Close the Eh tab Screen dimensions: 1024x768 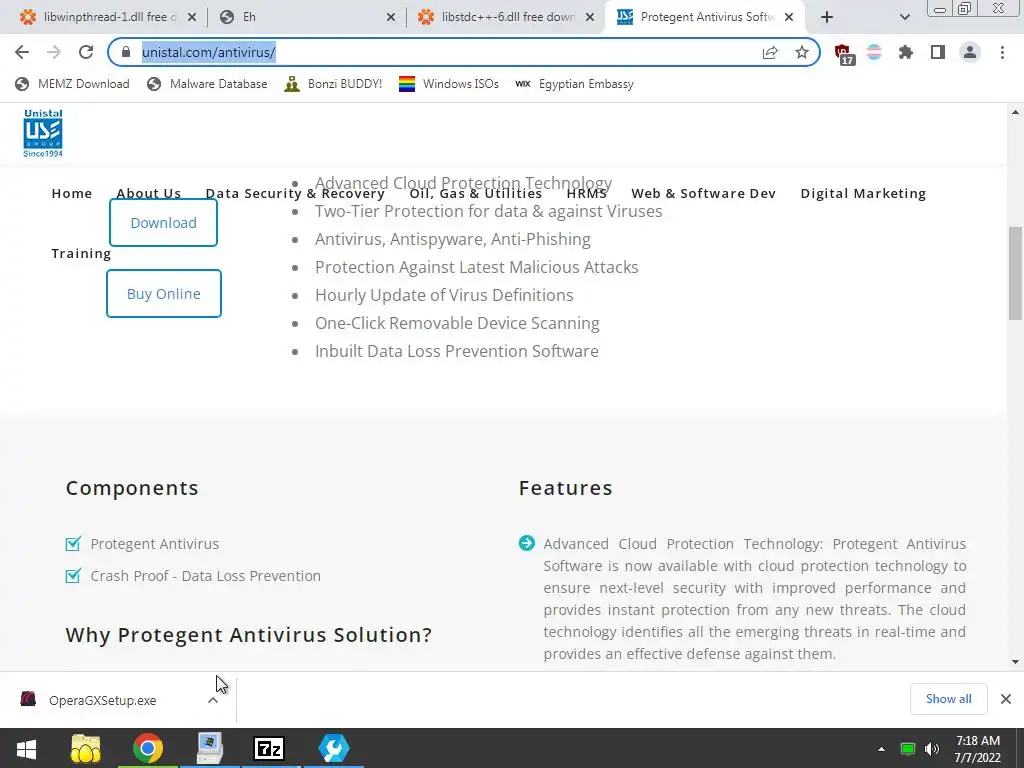[x=391, y=18]
